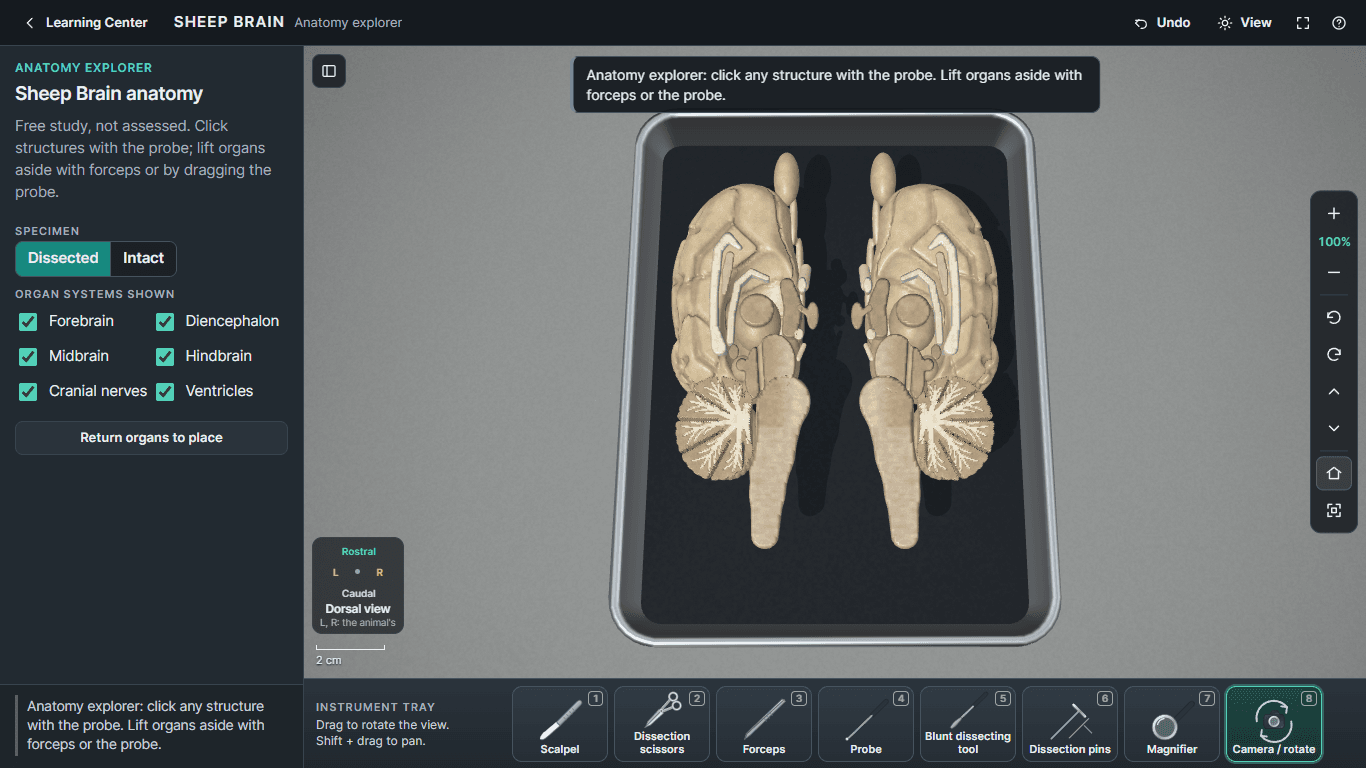Toggle the Forebrain checkbox
This screenshot has width=1366, height=768.
pyautogui.click(x=28, y=321)
